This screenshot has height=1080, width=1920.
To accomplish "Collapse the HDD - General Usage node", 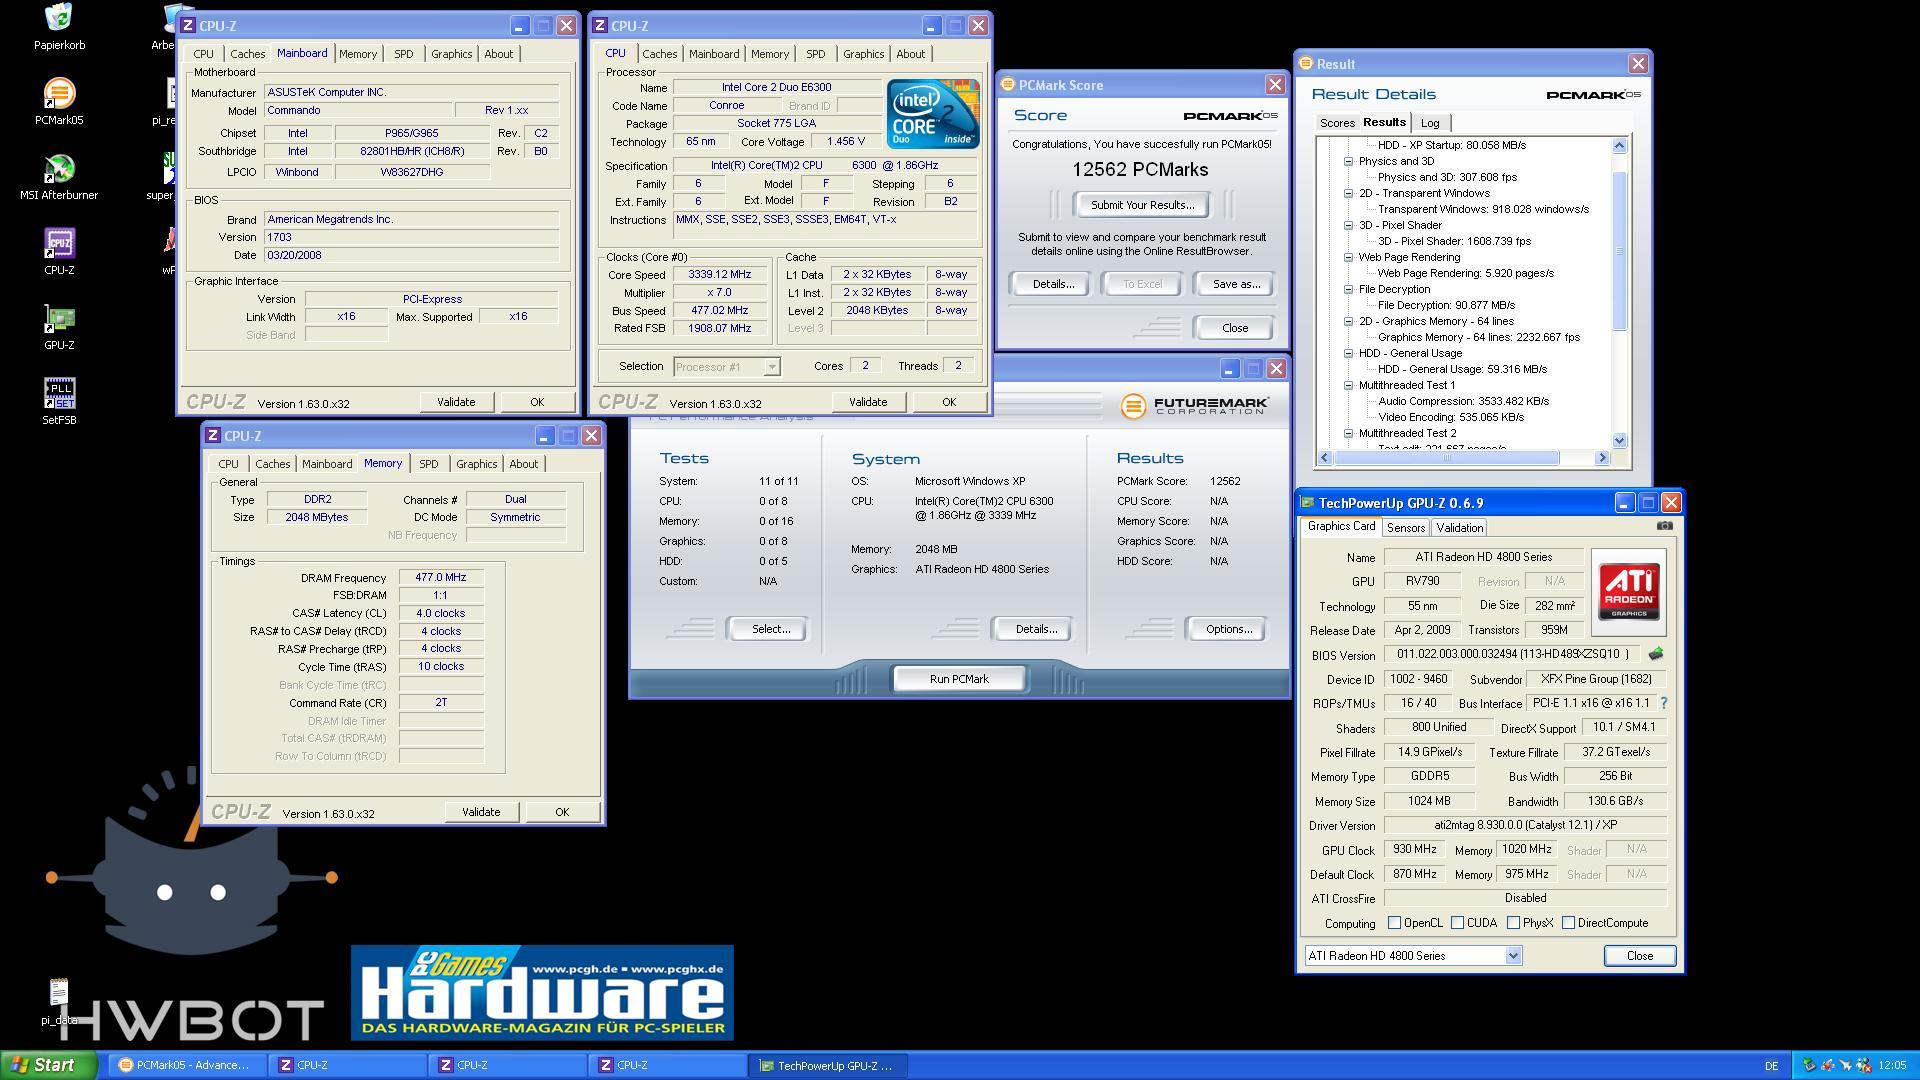I will pyautogui.click(x=1348, y=353).
